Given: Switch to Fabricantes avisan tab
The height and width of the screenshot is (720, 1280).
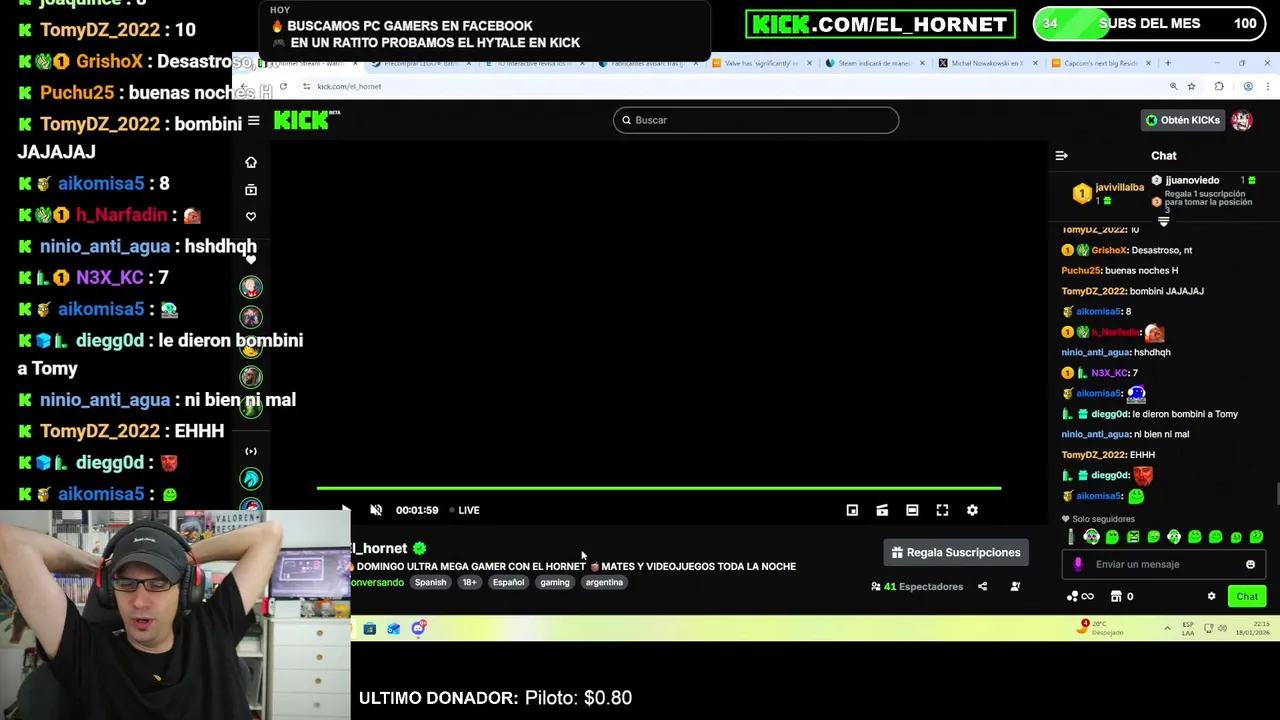Looking at the screenshot, I should (x=649, y=63).
